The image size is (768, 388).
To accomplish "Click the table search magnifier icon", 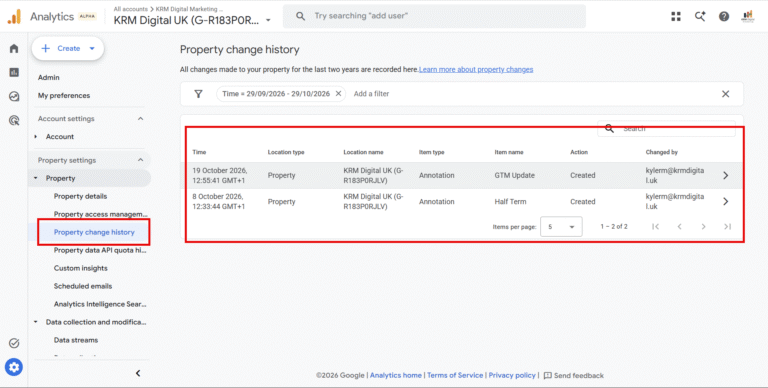I will 609,128.
